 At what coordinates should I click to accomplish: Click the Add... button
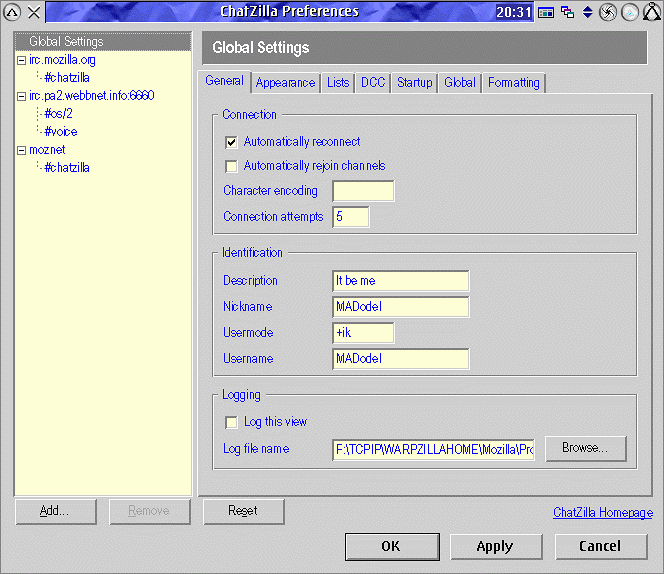tap(56, 511)
